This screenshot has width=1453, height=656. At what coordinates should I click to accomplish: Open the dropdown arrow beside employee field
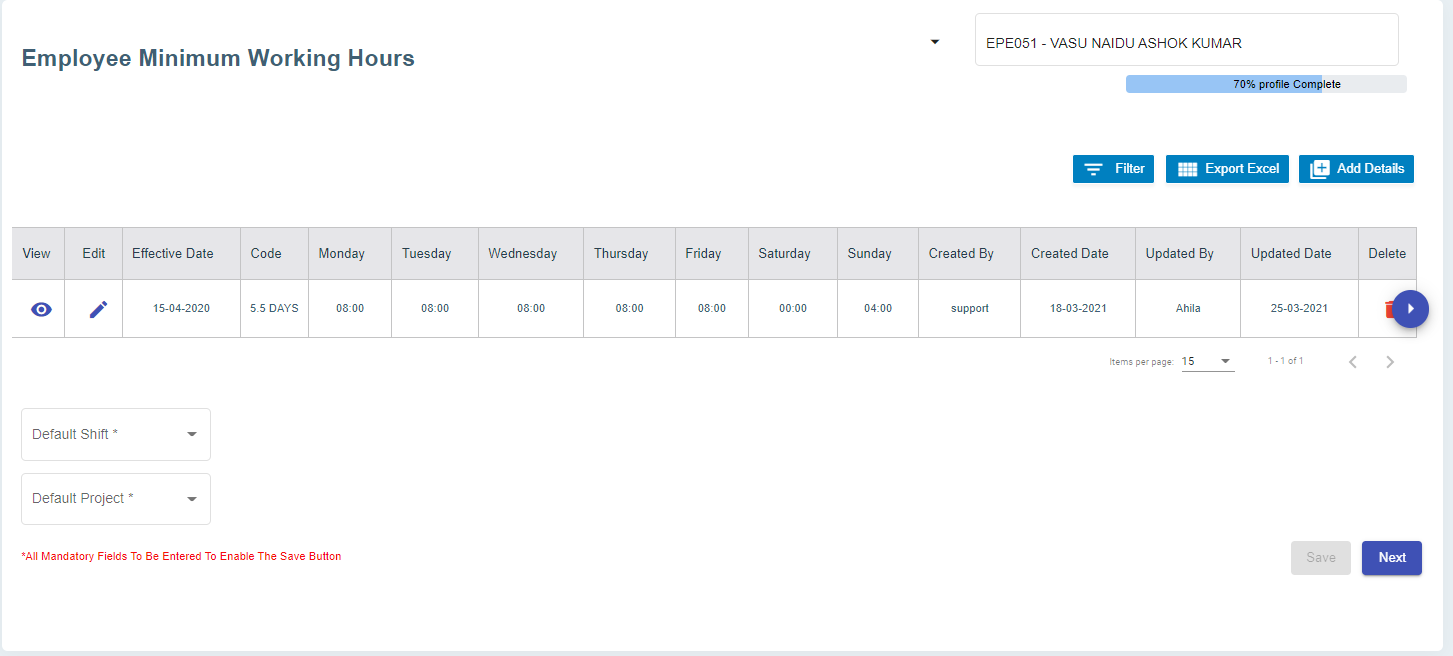tap(935, 42)
